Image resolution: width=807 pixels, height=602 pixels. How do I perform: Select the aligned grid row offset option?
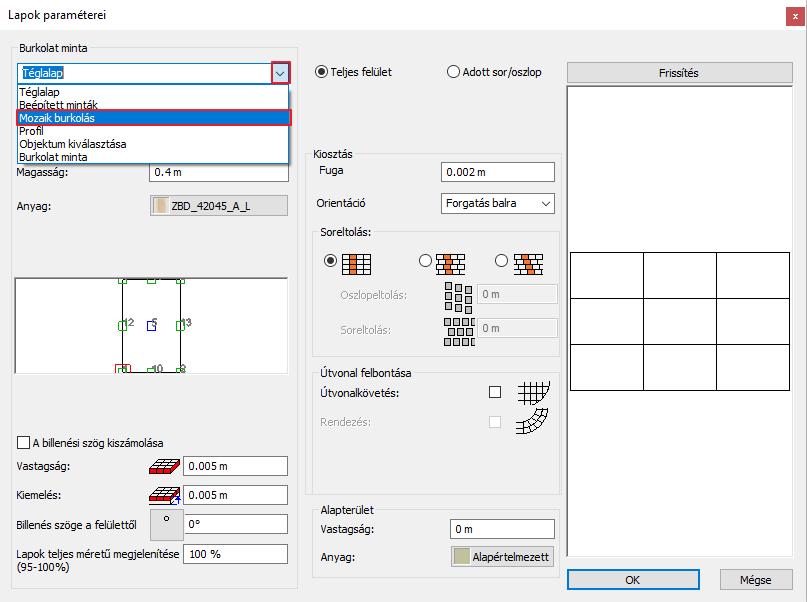click(330, 261)
